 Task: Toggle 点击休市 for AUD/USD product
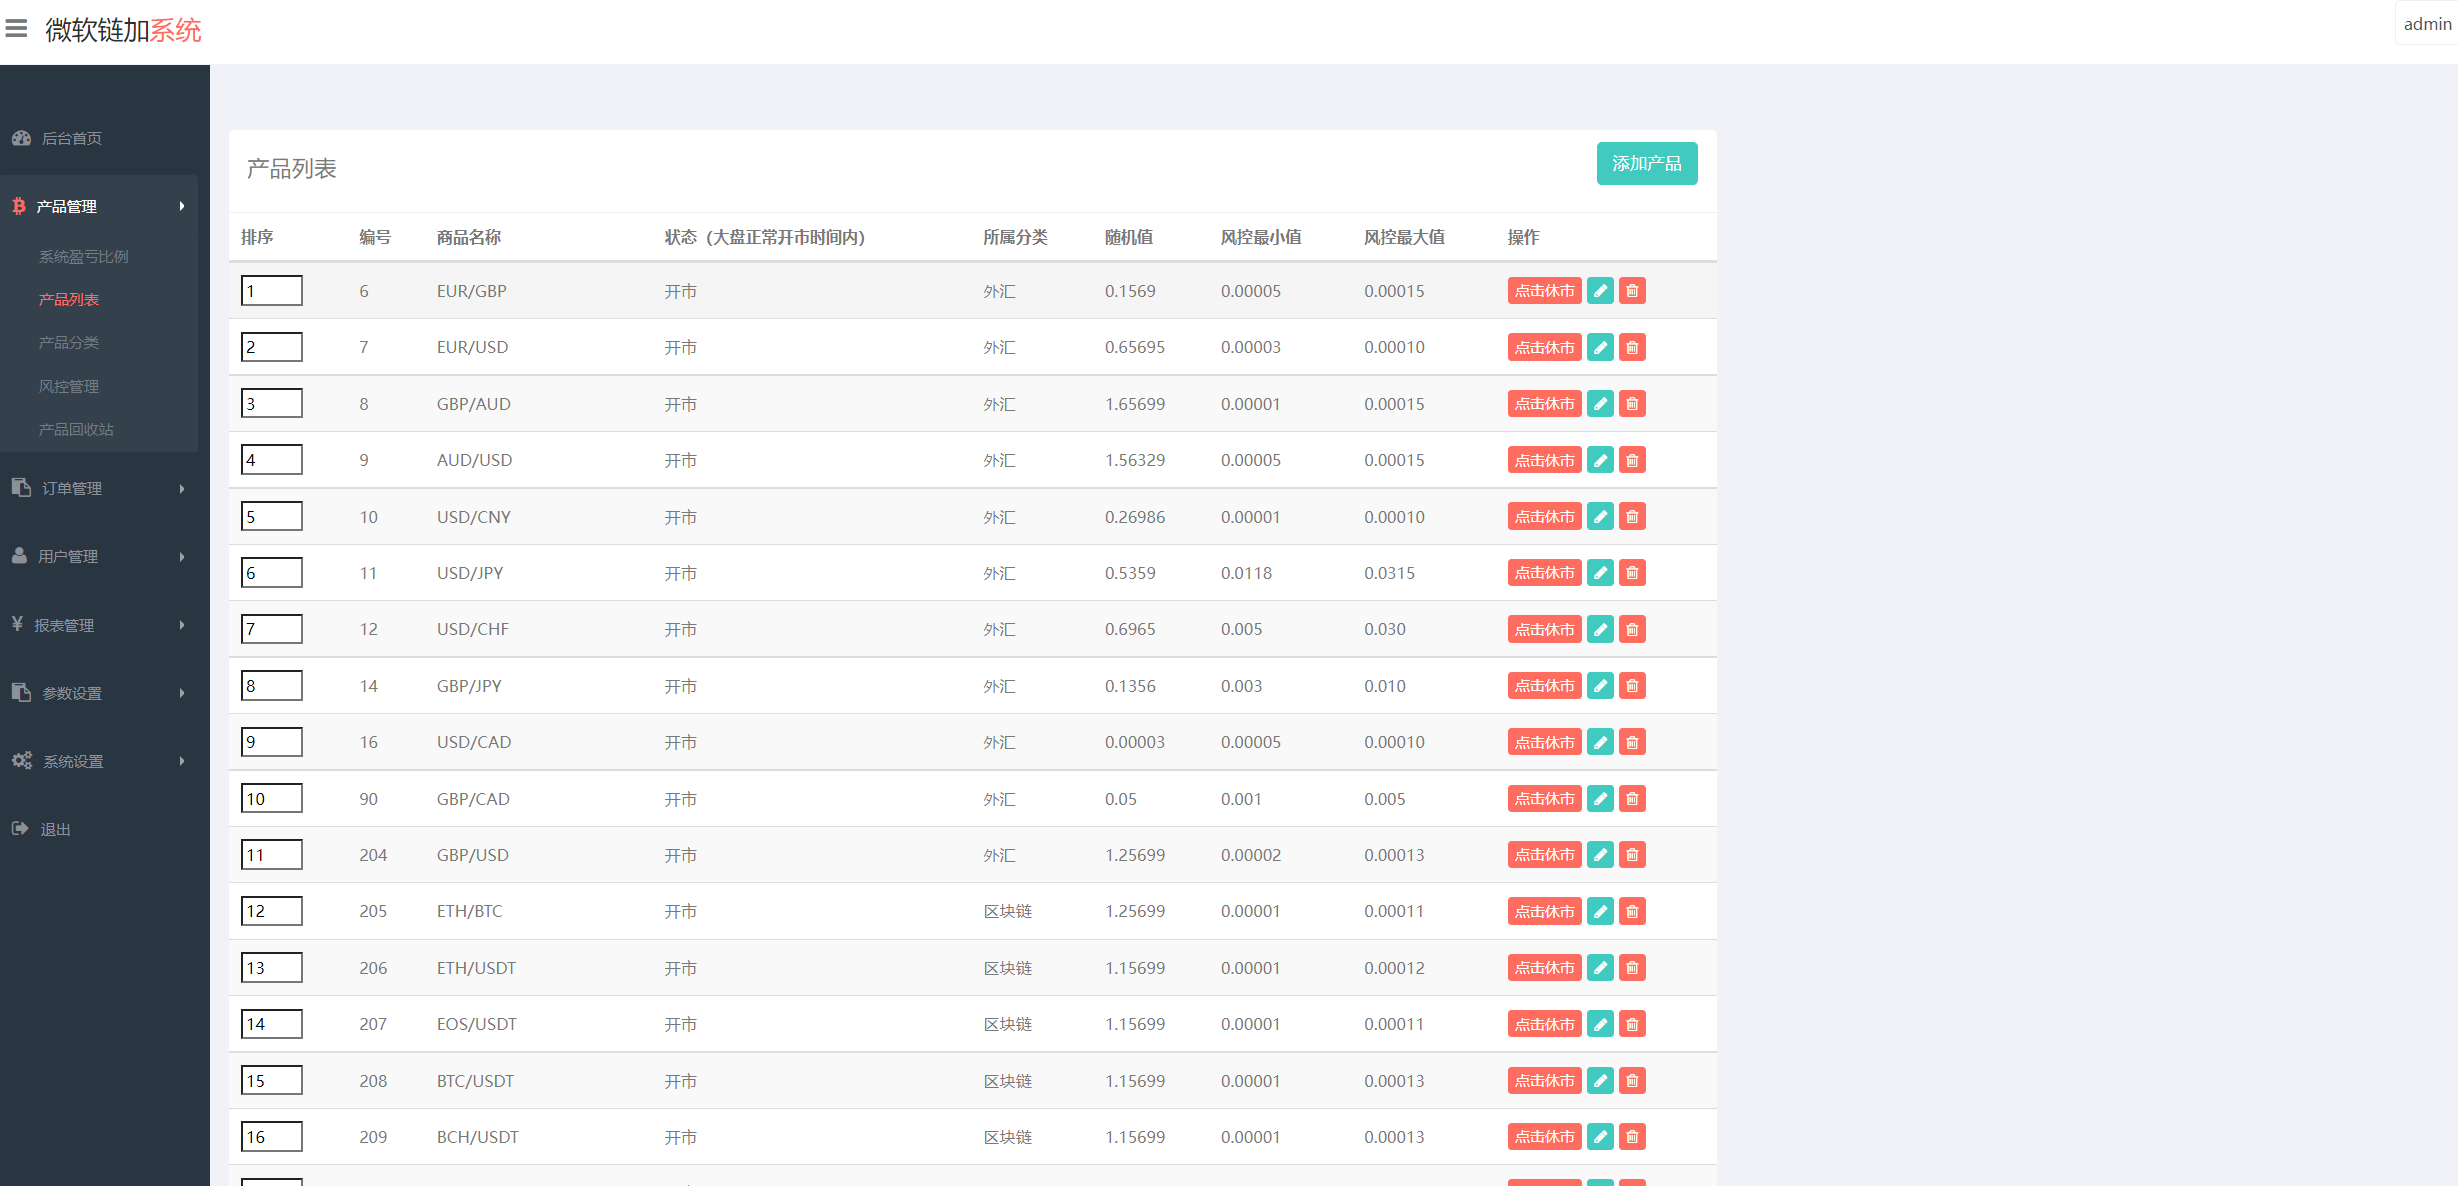1544,460
